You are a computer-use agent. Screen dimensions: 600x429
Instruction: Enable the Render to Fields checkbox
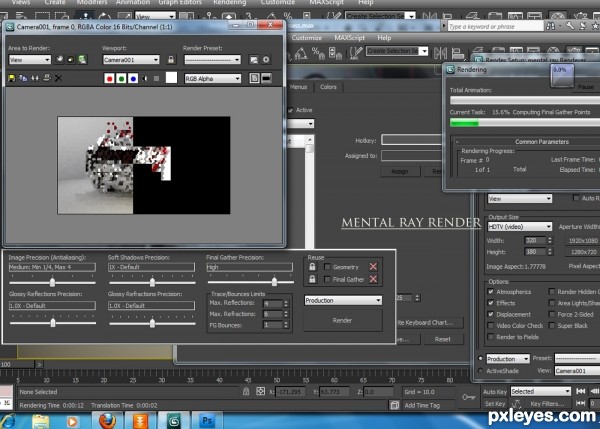pos(491,337)
